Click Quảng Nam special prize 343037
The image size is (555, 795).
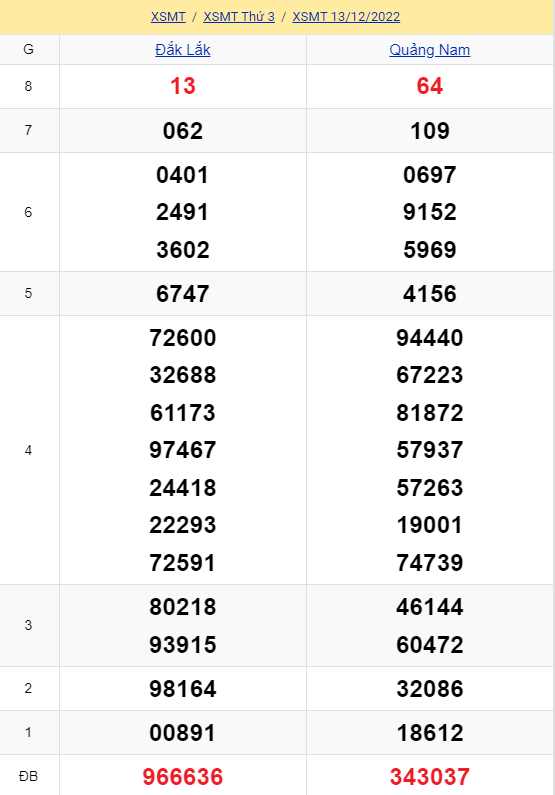tap(429, 777)
